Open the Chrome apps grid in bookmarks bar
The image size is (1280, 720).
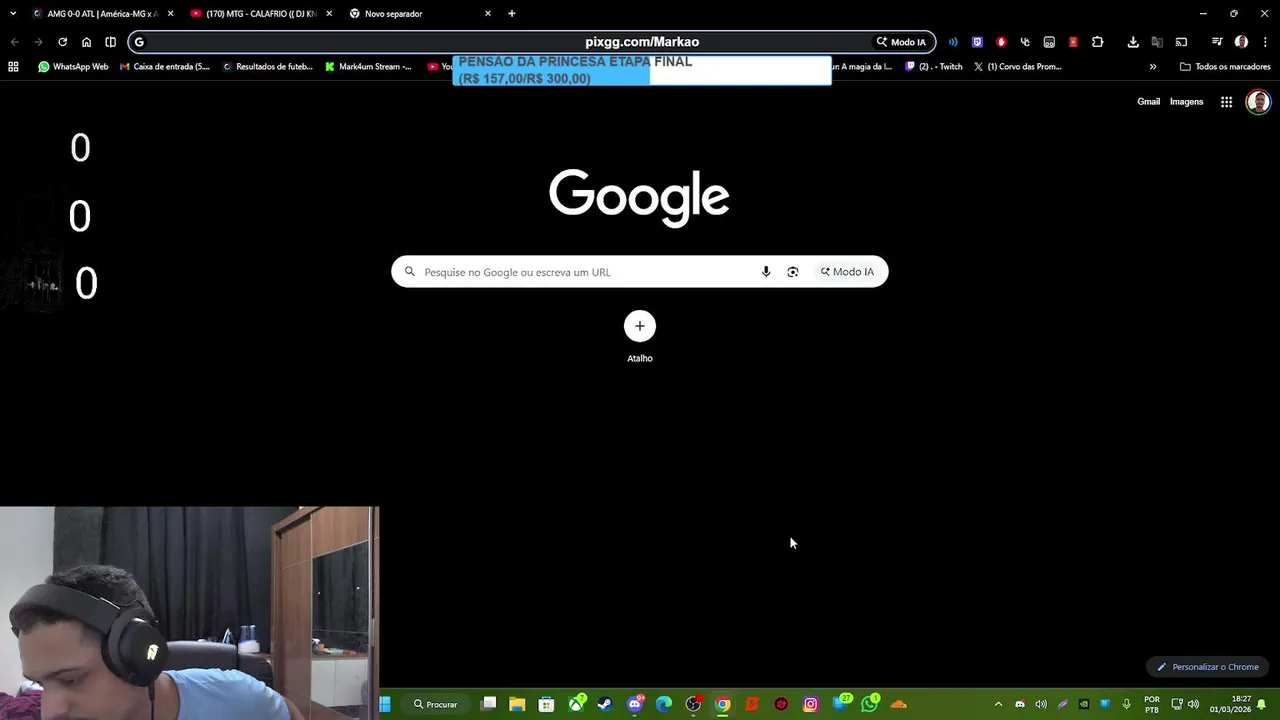click(x=13, y=67)
